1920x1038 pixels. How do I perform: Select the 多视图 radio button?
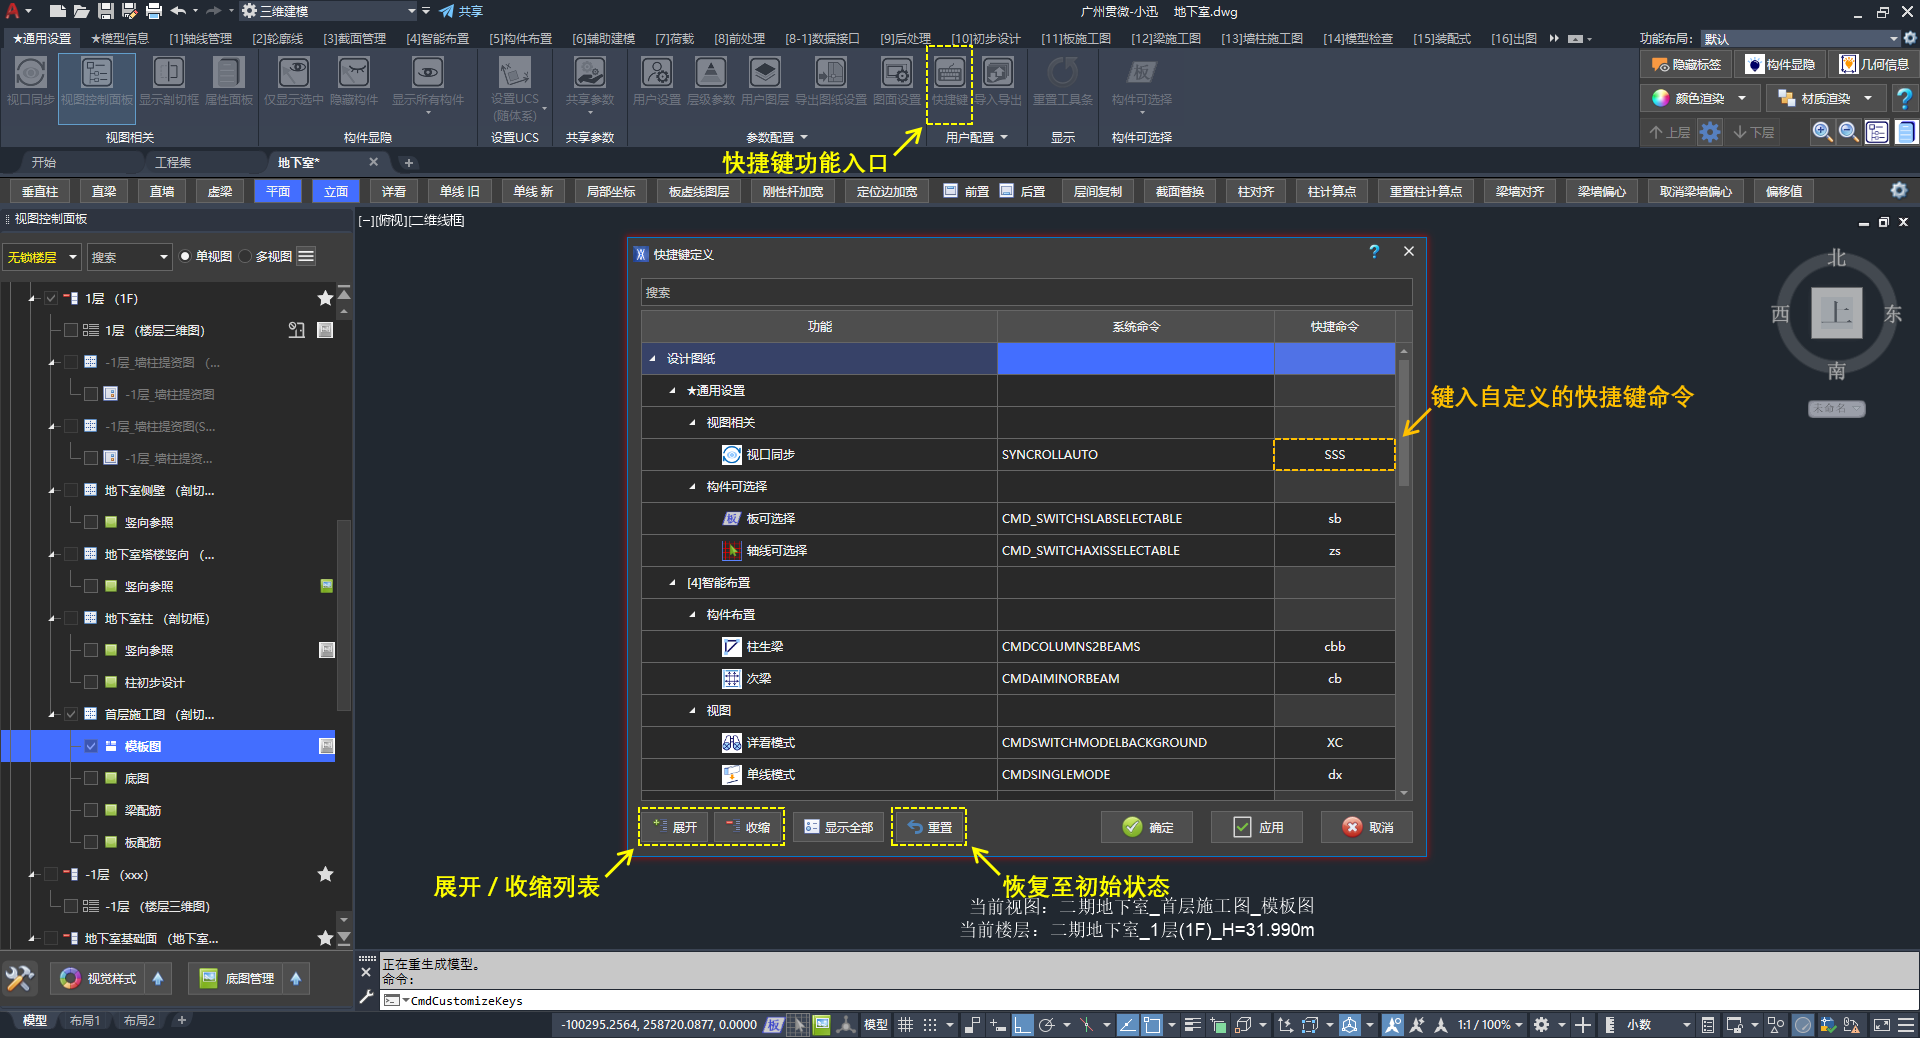pos(245,257)
